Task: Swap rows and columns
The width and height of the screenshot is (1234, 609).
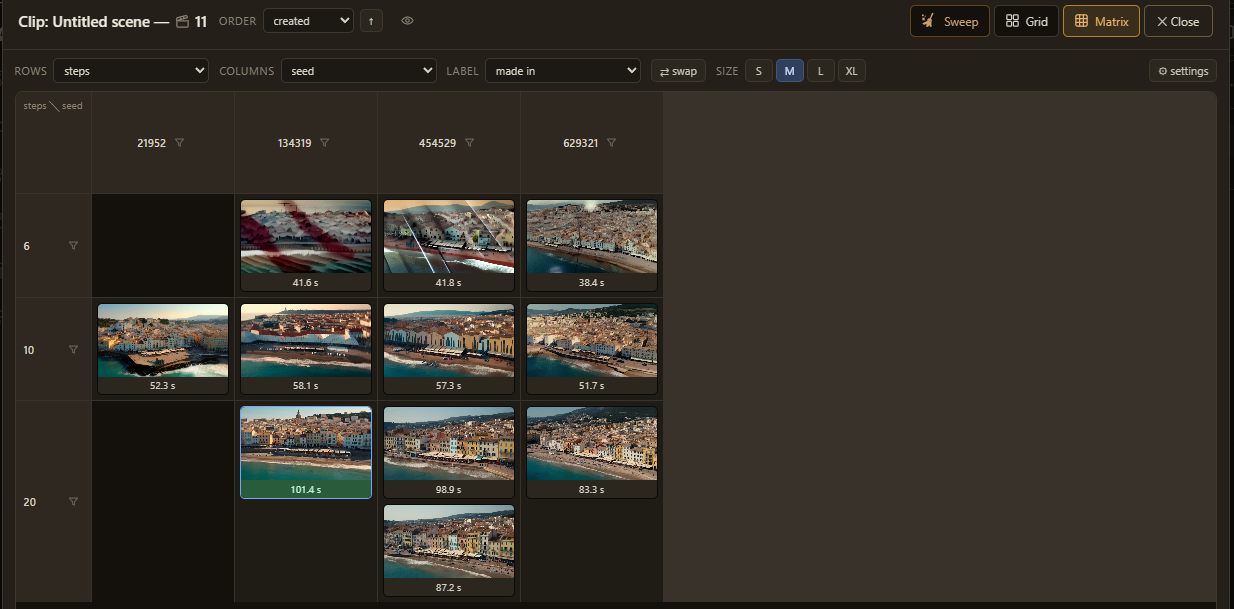Action: click(x=678, y=71)
